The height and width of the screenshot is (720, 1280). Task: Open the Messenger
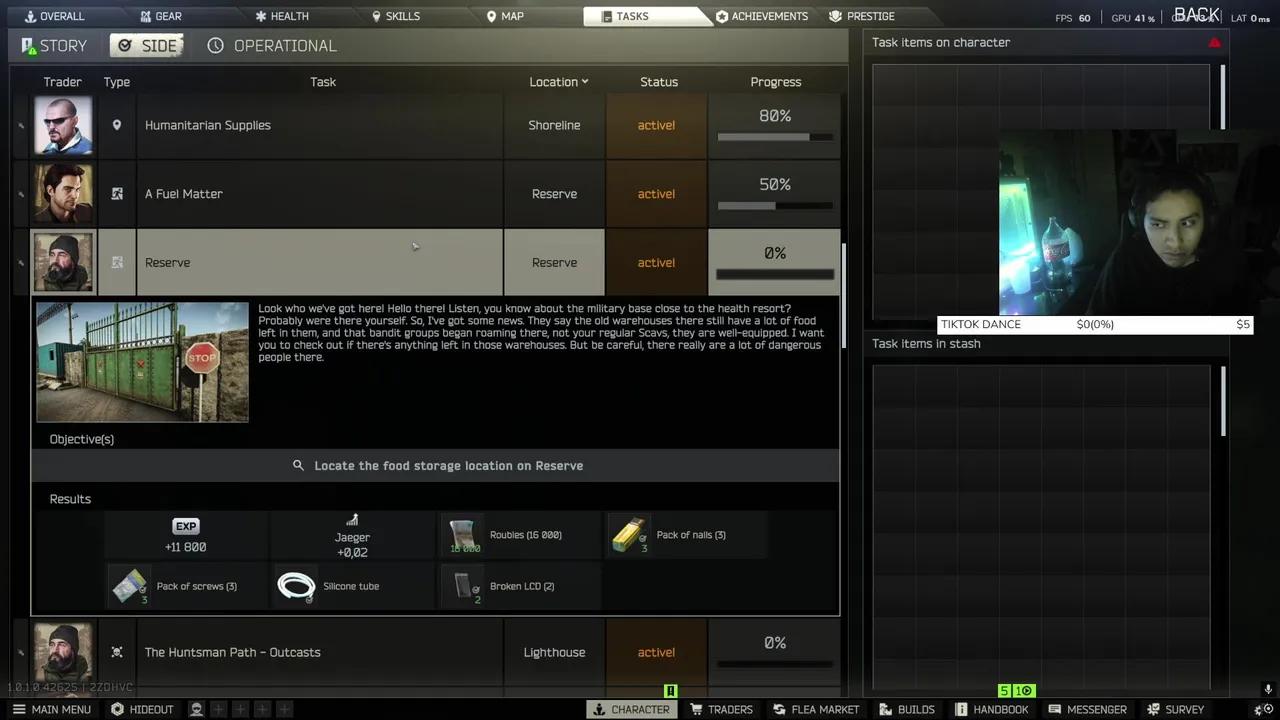click(x=1087, y=709)
